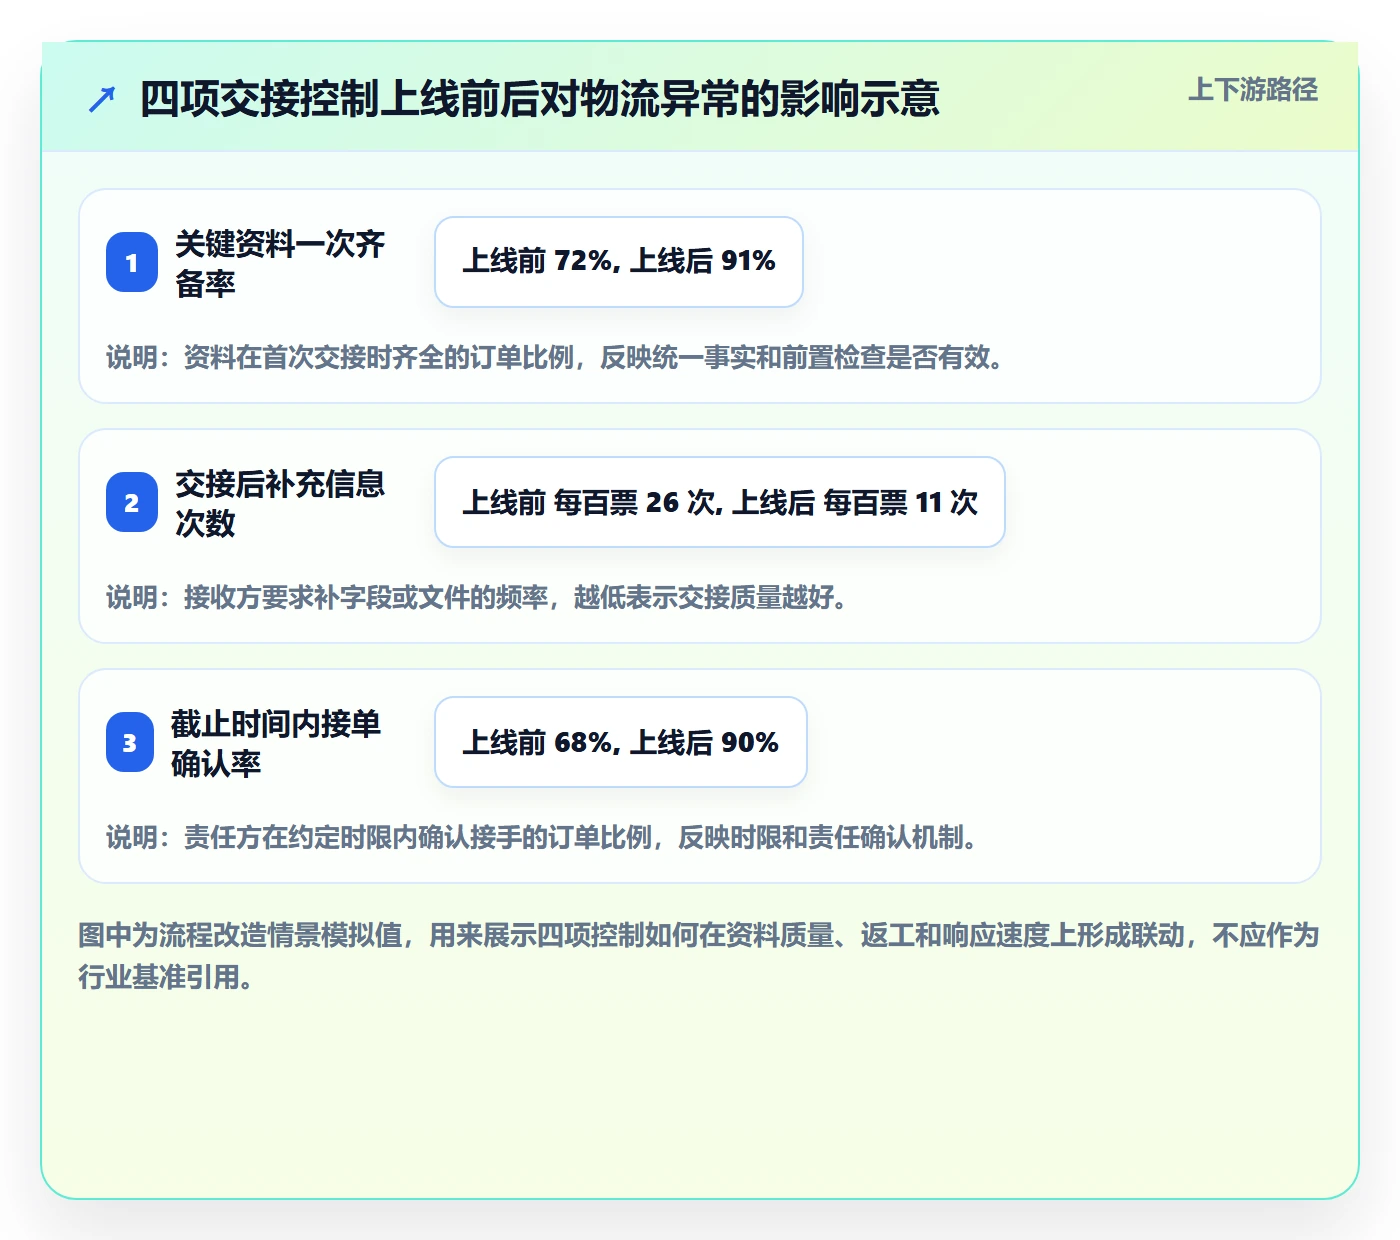Click the description starting with 说明：责任方在约定时限内
1400x1240 pixels.
point(542,837)
